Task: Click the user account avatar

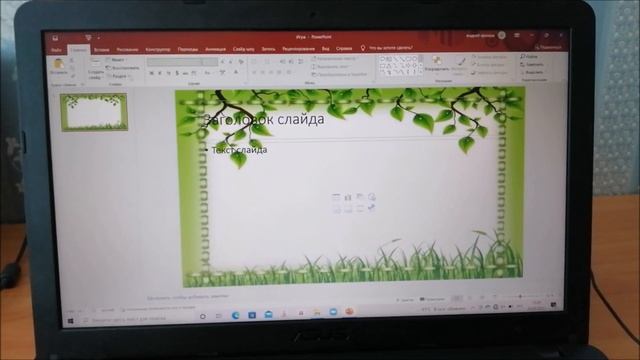Action: pos(502,36)
